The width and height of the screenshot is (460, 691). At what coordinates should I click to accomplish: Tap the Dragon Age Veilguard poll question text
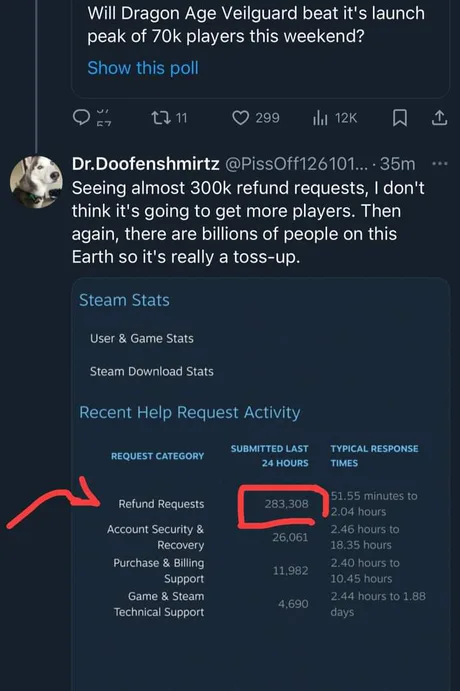pos(256,25)
